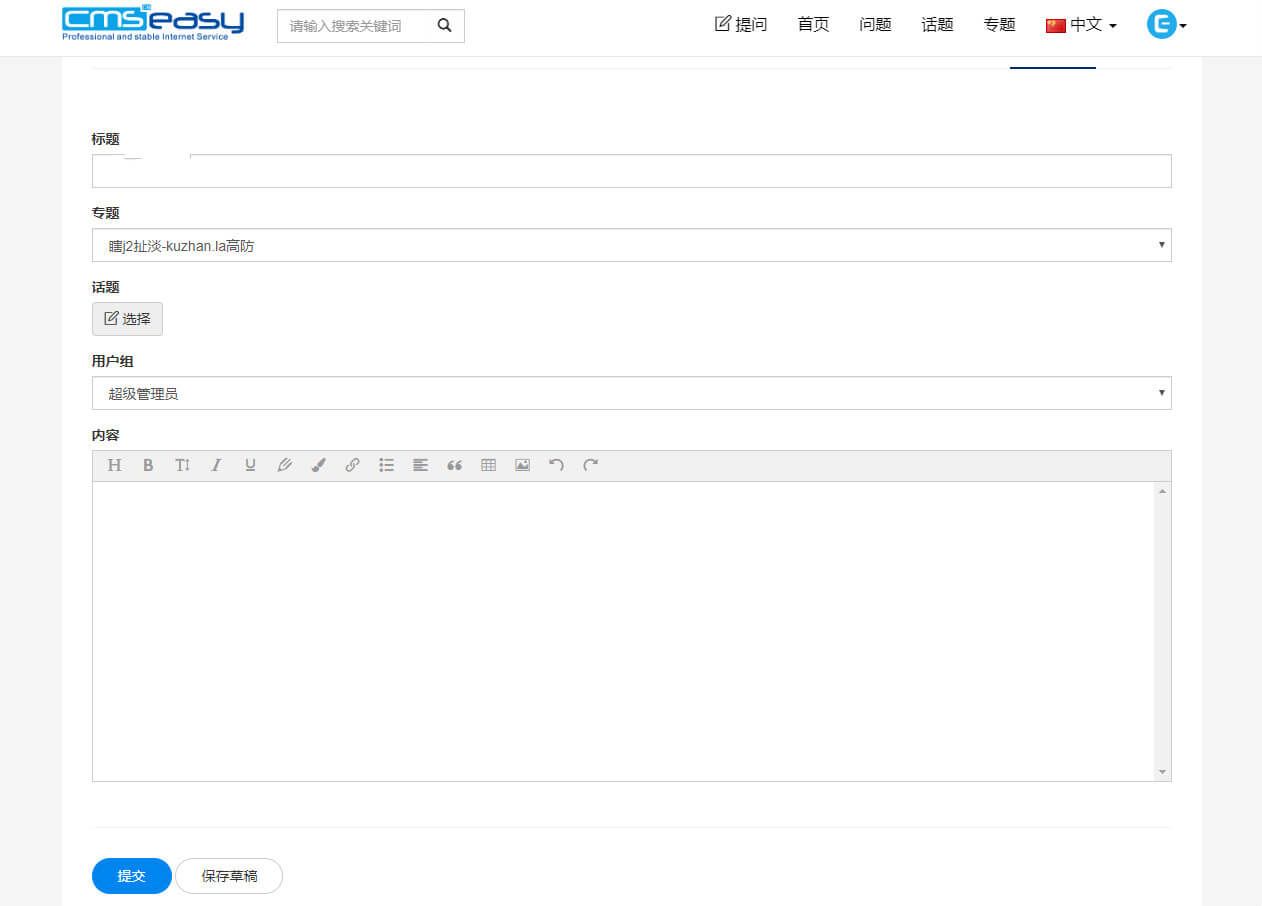This screenshot has height=906, width=1262.
Task: Save a draft with 保存草稿
Action: coord(228,875)
